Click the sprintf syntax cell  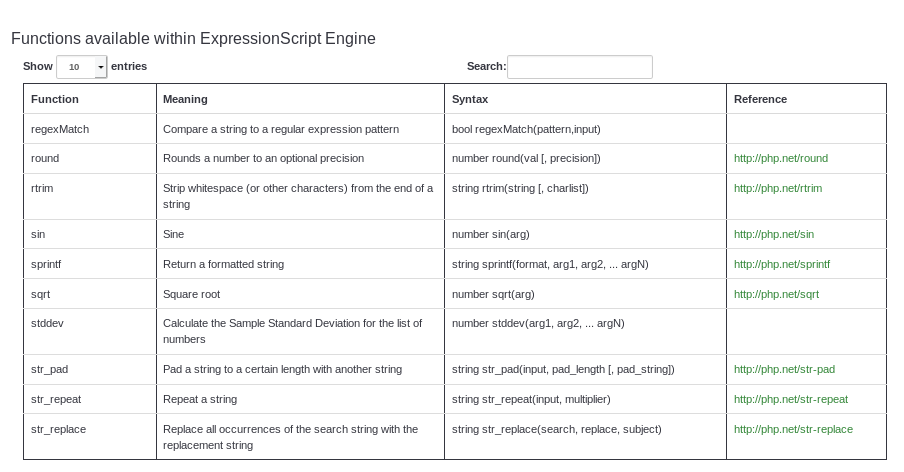[x=550, y=264]
